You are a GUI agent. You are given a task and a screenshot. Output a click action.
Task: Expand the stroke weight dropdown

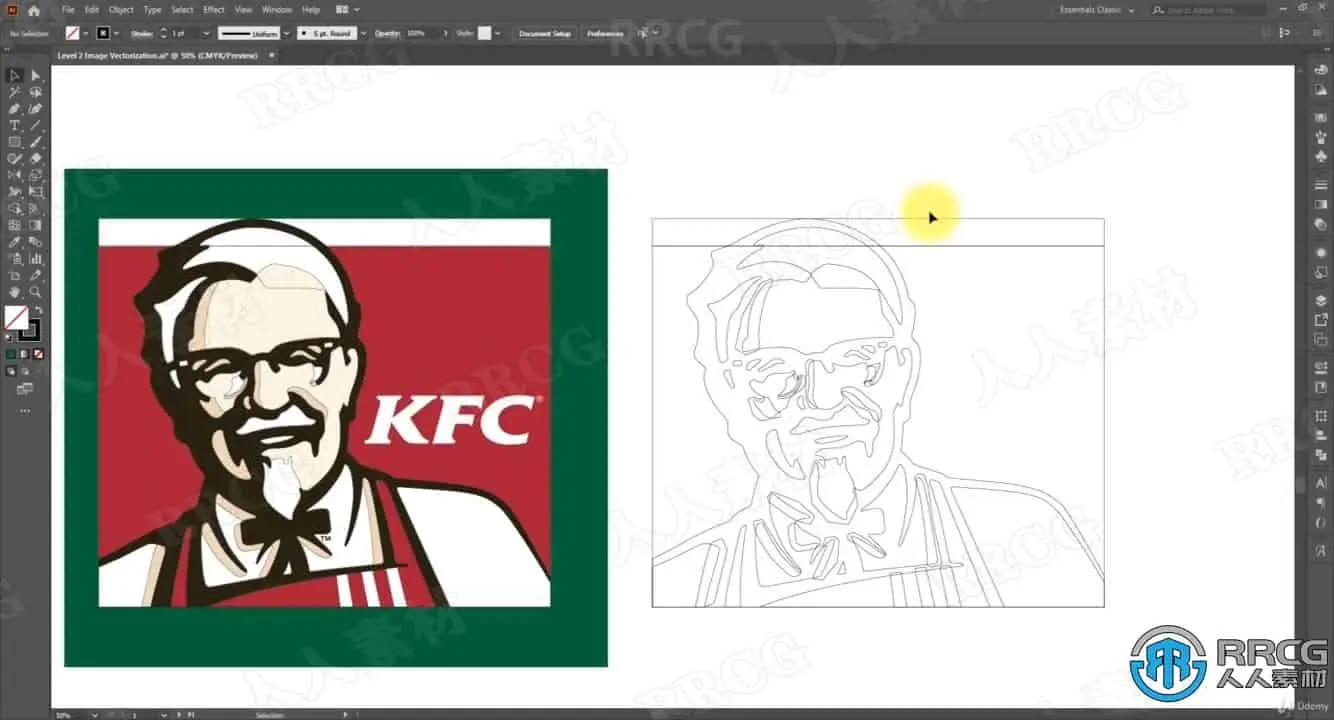[207, 33]
